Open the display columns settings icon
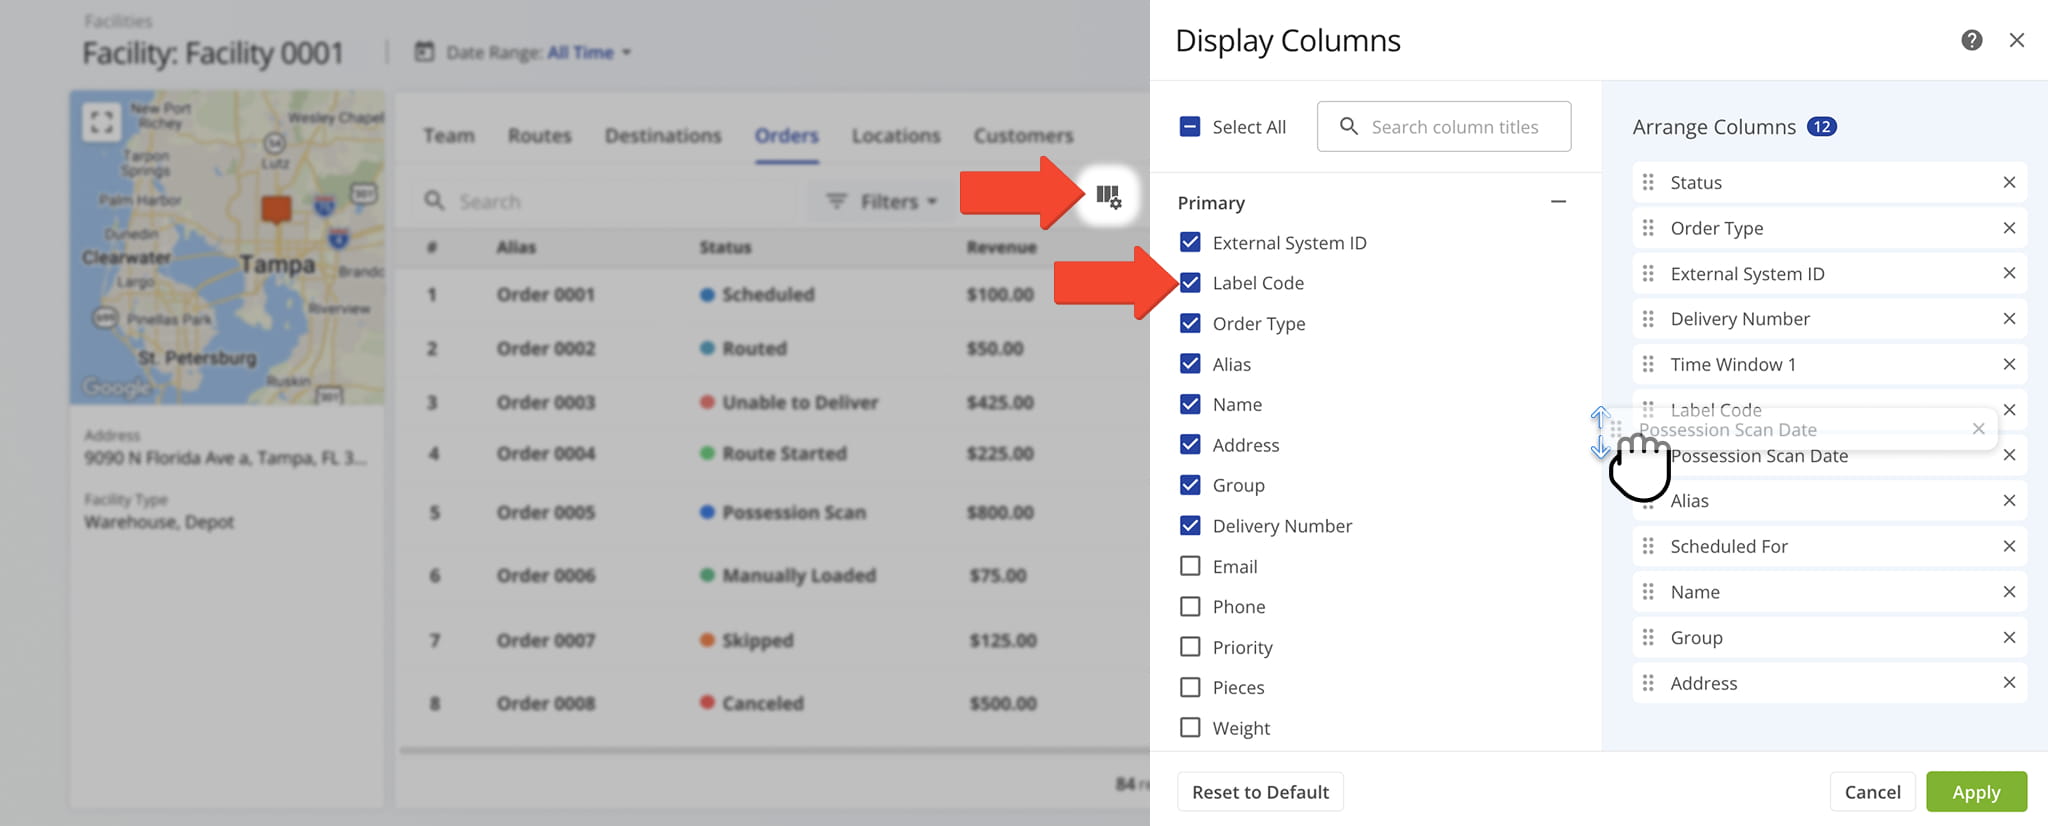 point(1108,196)
